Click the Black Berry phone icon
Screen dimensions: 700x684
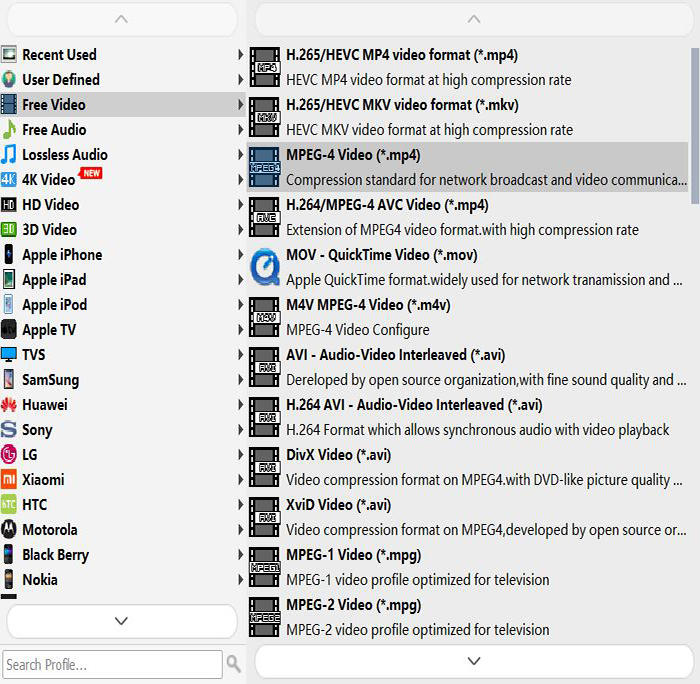pyautogui.click(x=9, y=555)
